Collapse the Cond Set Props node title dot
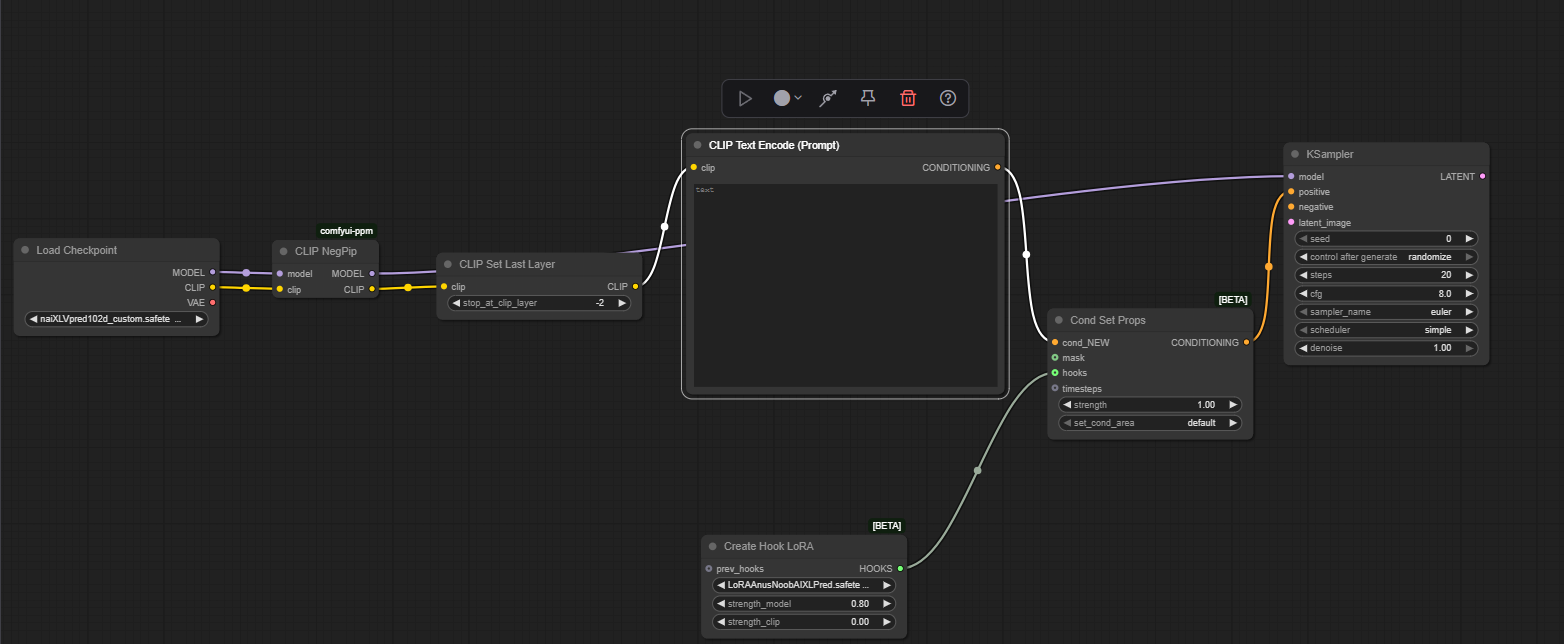 (1059, 320)
